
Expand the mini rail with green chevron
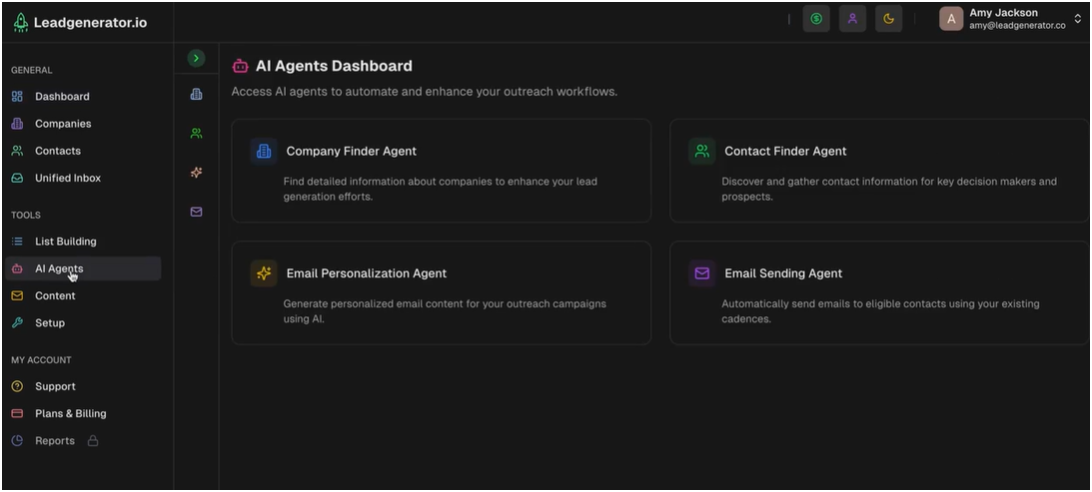pyautogui.click(x=196, y=58)
